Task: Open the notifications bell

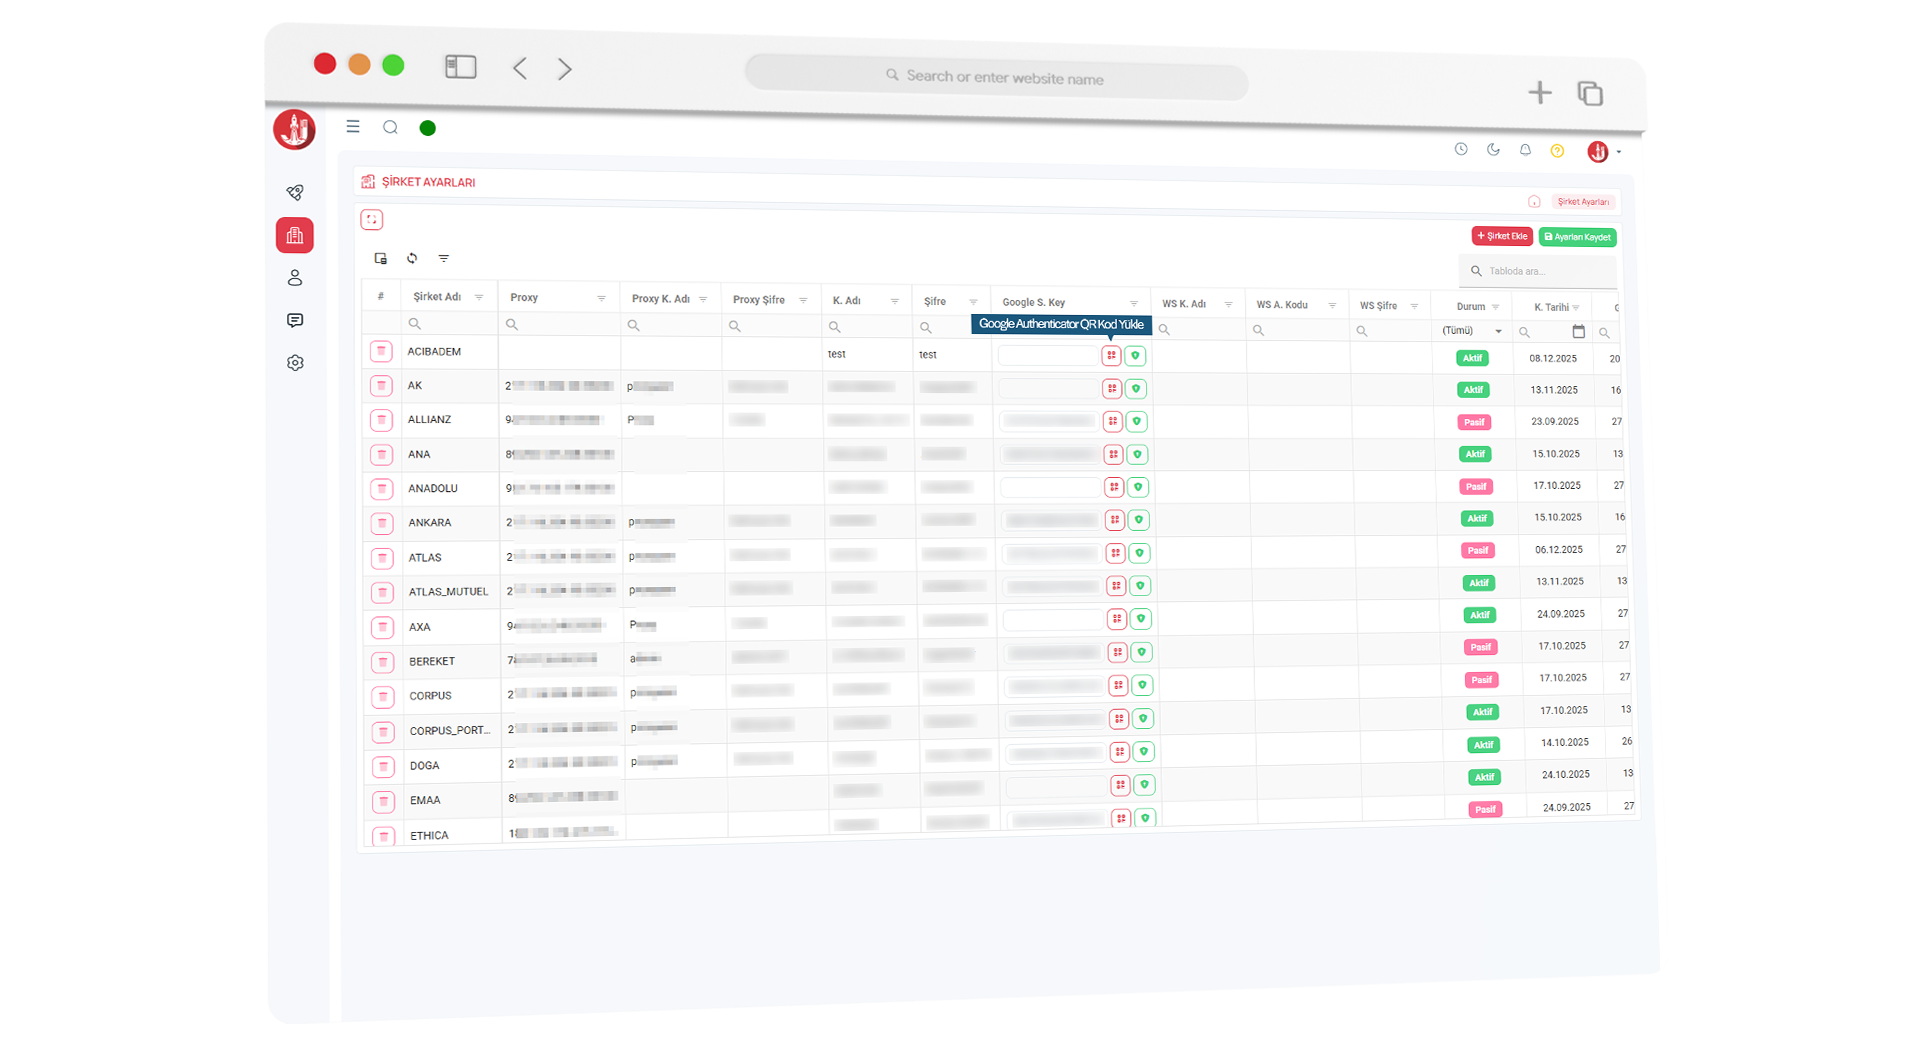Action: pos(1525,150)
